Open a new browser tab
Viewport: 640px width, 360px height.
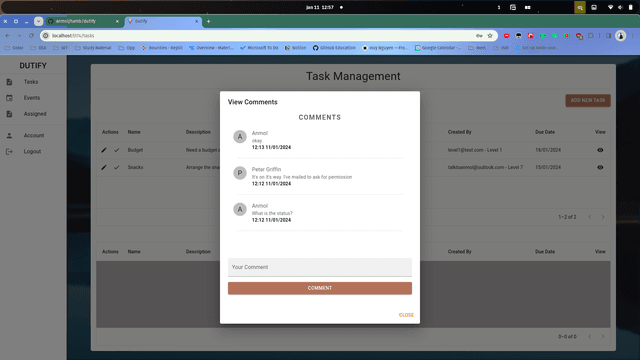tap(208, 21)
